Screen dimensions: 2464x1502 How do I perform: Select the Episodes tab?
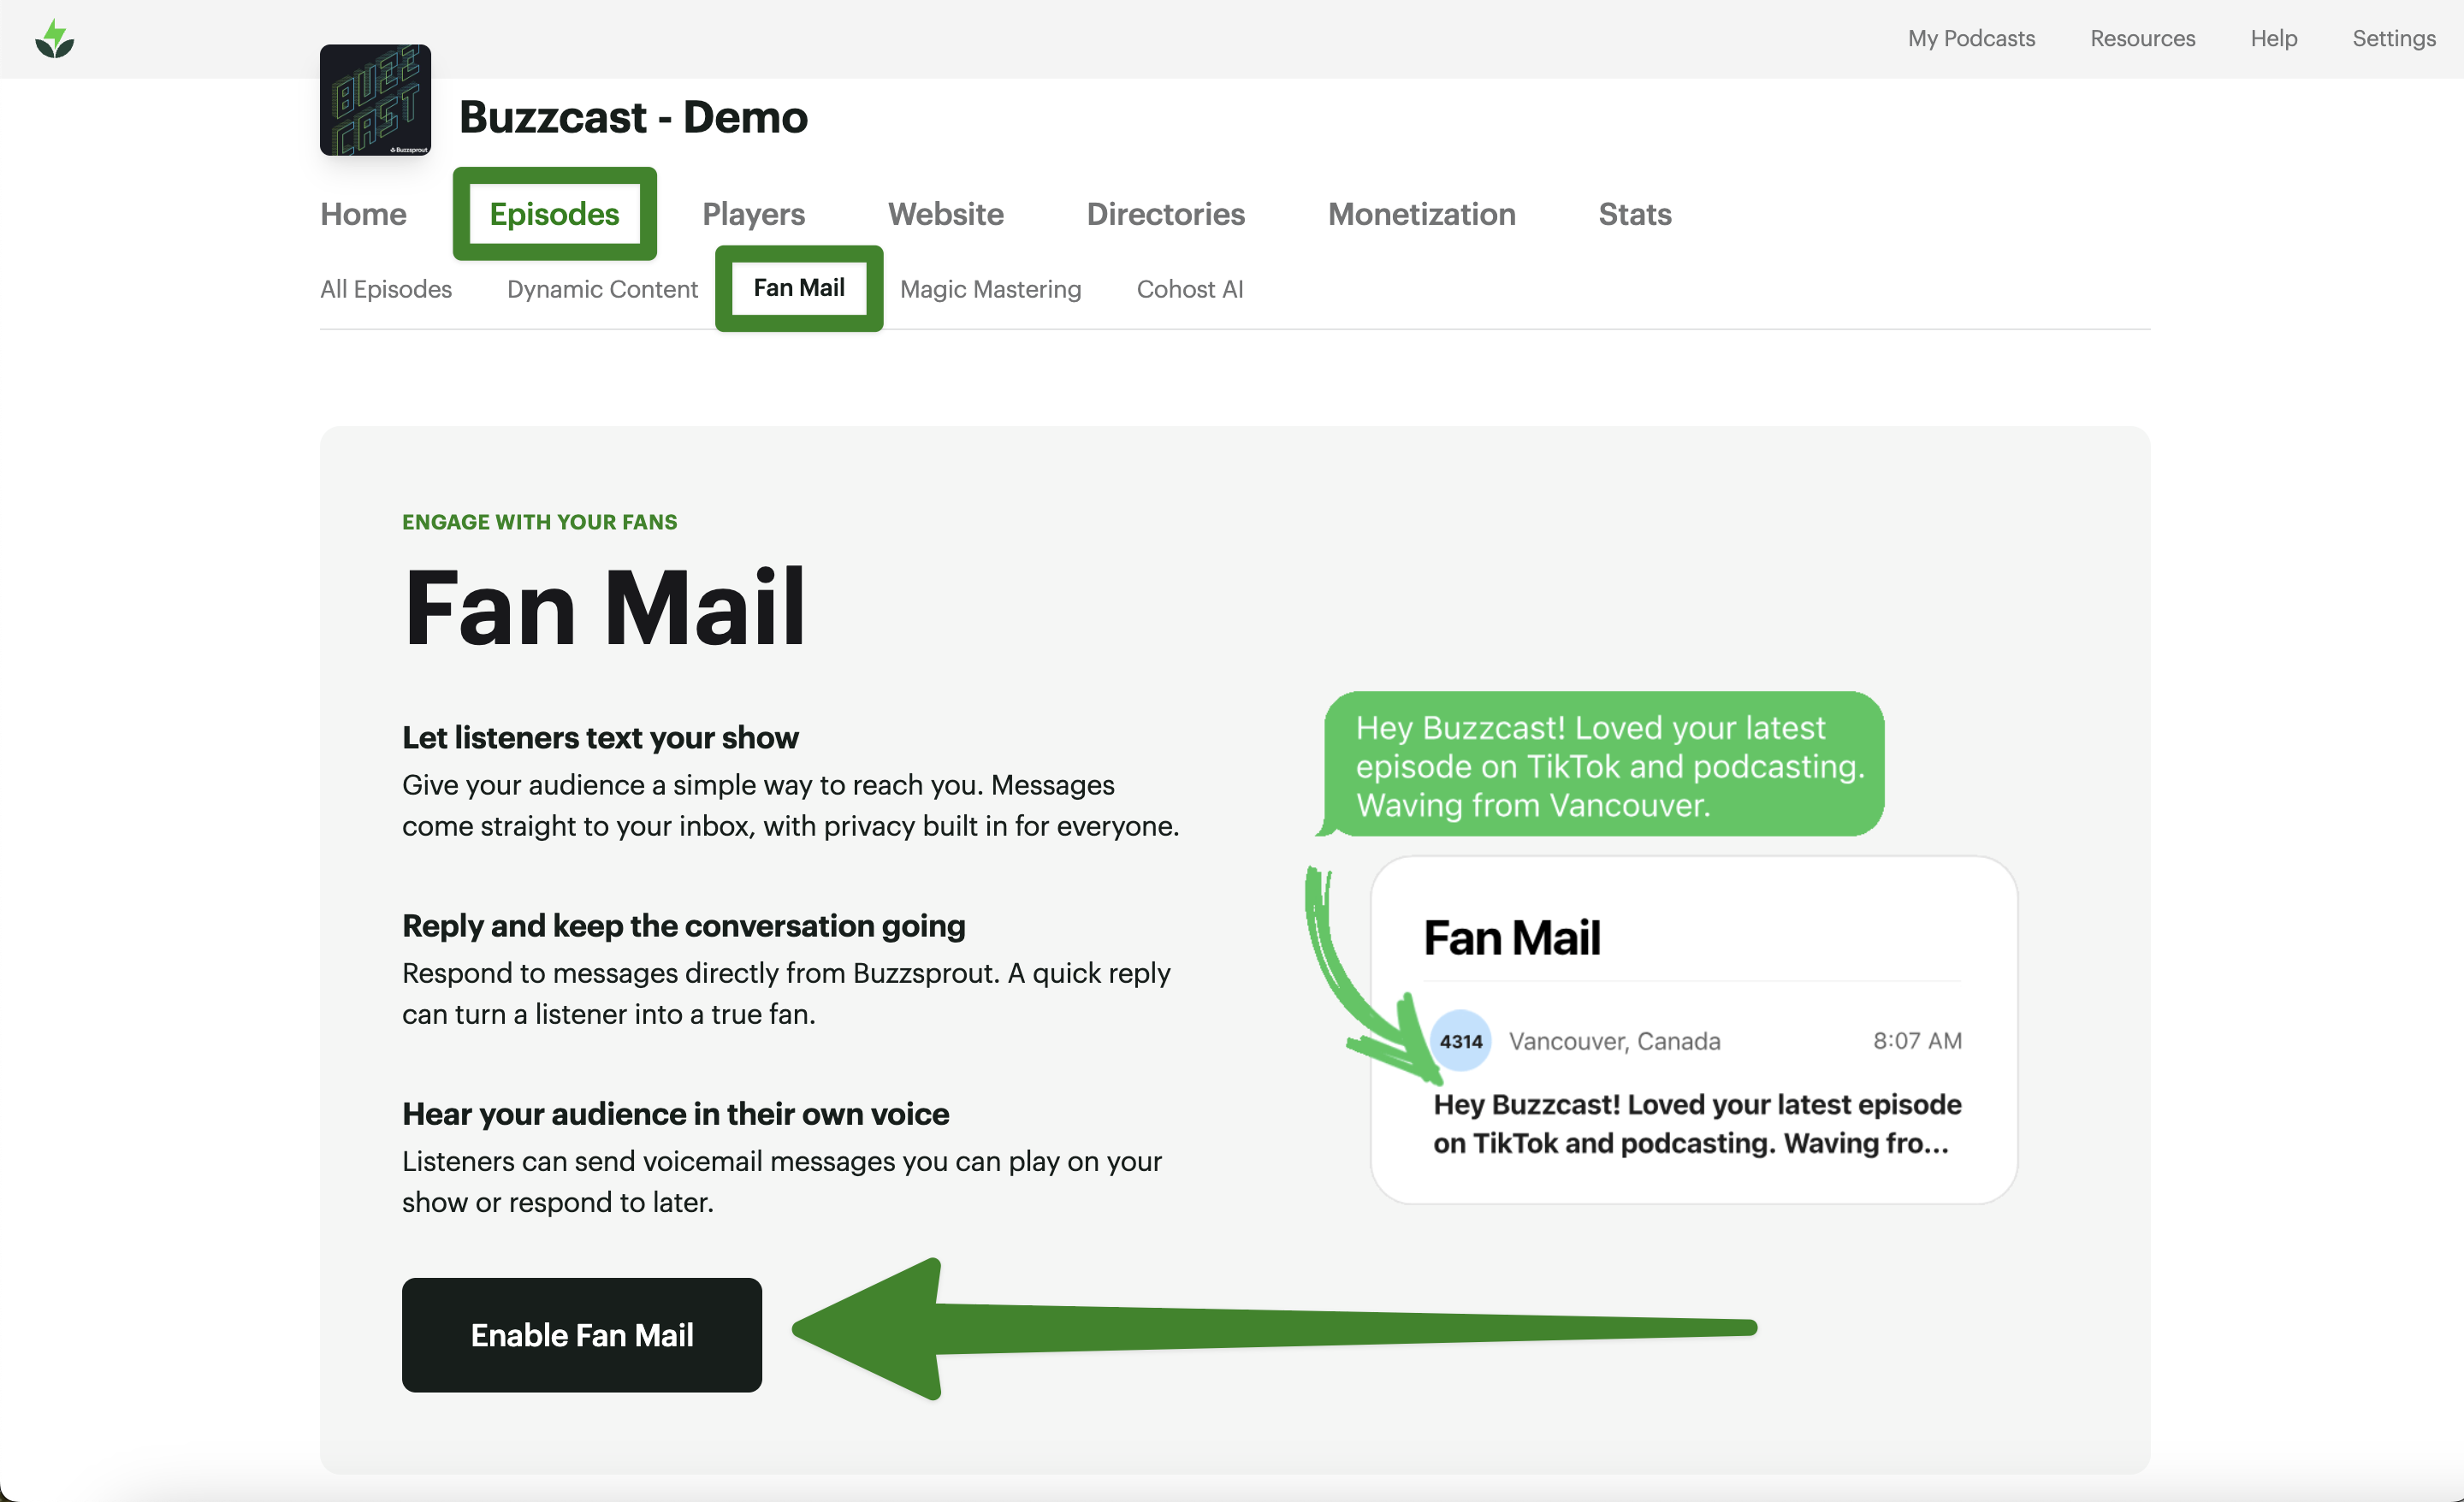[x=554, y=214]
